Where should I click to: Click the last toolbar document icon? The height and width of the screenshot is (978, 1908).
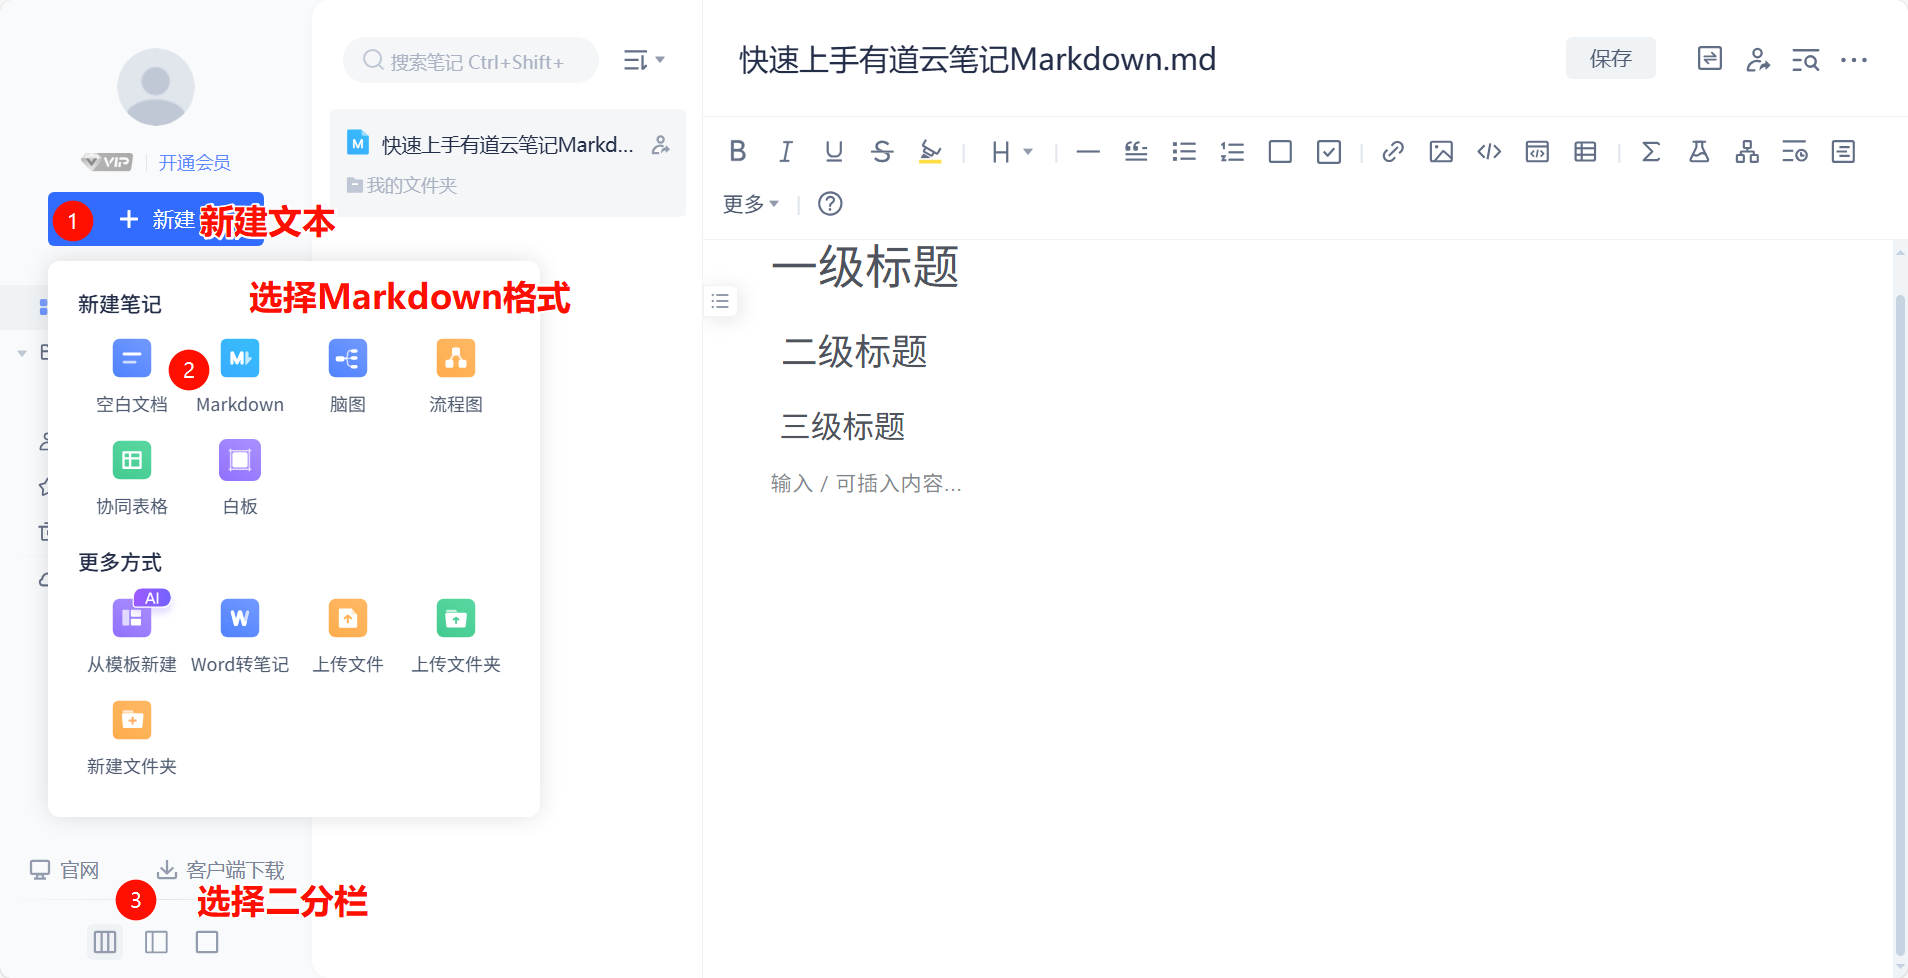[1843, 151]
